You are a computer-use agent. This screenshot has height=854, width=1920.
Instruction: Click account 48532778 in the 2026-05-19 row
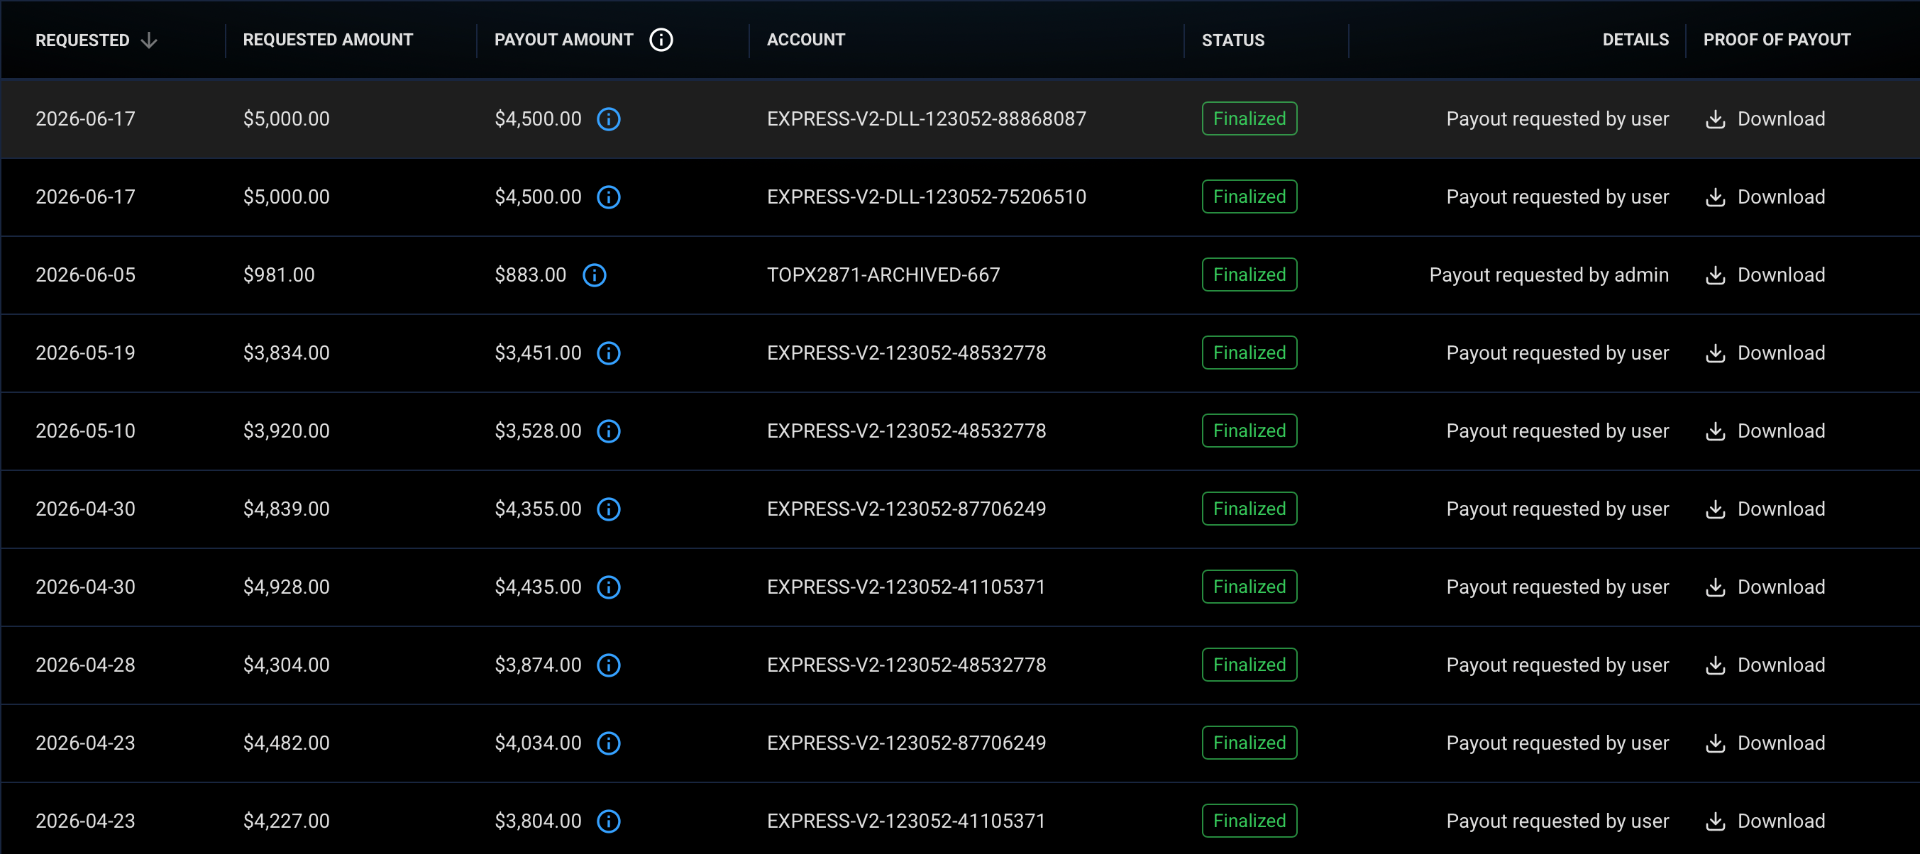906,353
